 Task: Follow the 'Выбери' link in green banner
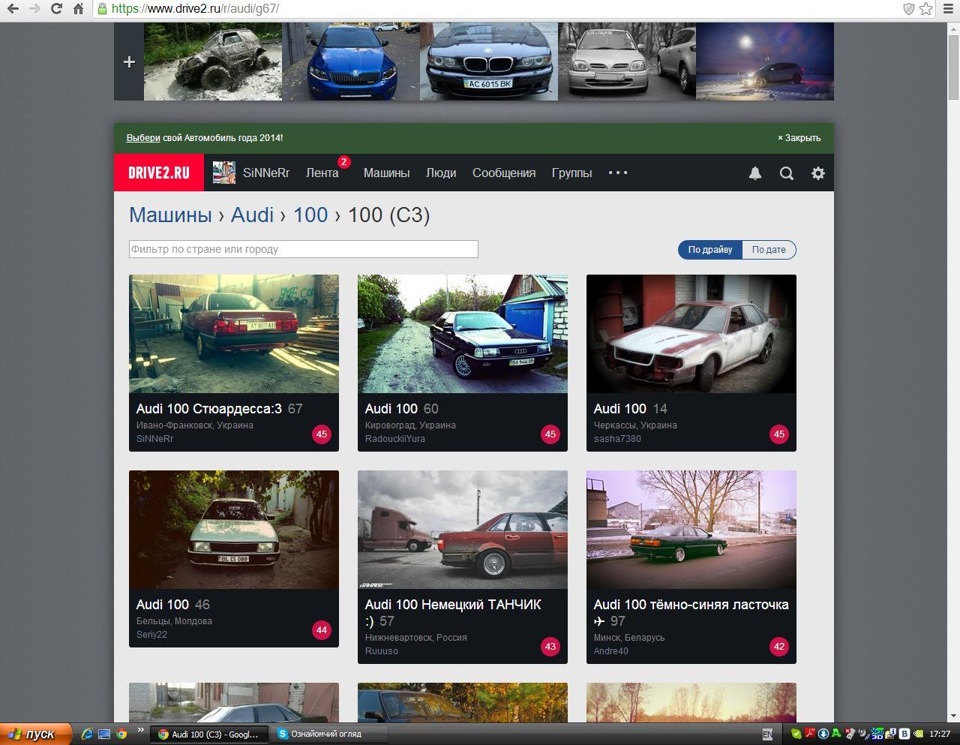(x=143, y=138)
